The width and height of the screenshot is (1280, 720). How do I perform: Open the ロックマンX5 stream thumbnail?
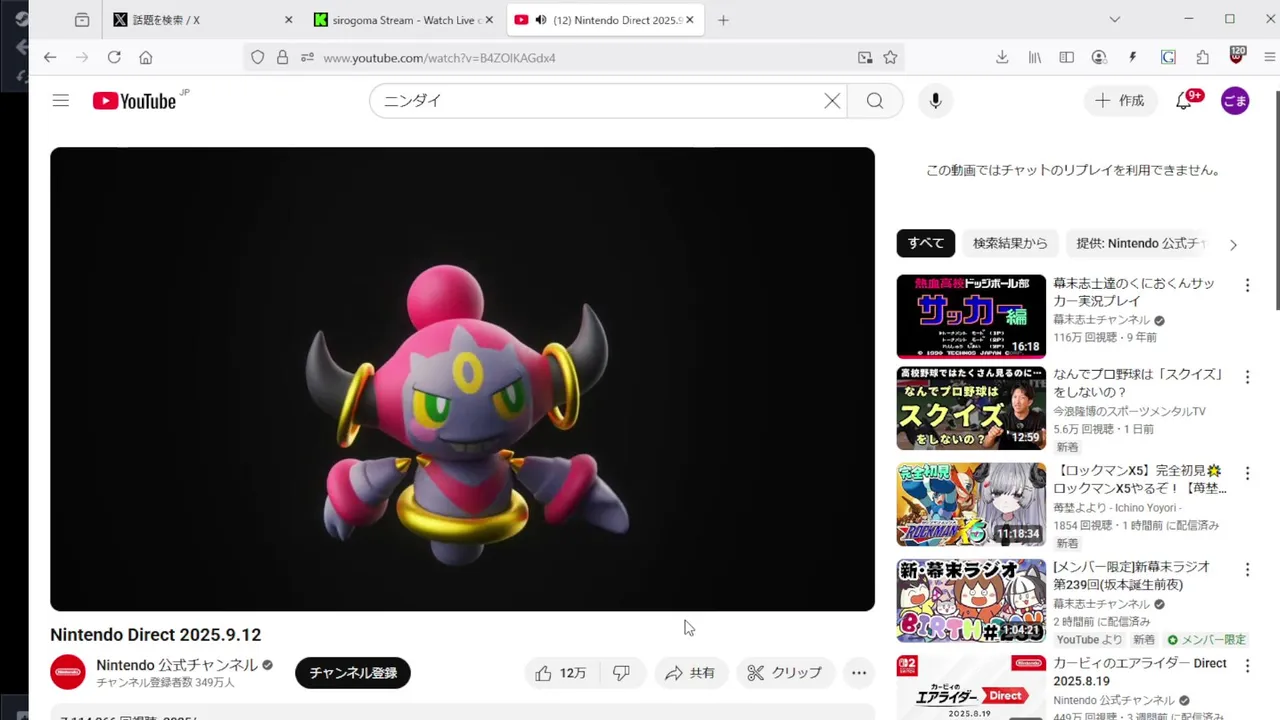tap(971, 504)
